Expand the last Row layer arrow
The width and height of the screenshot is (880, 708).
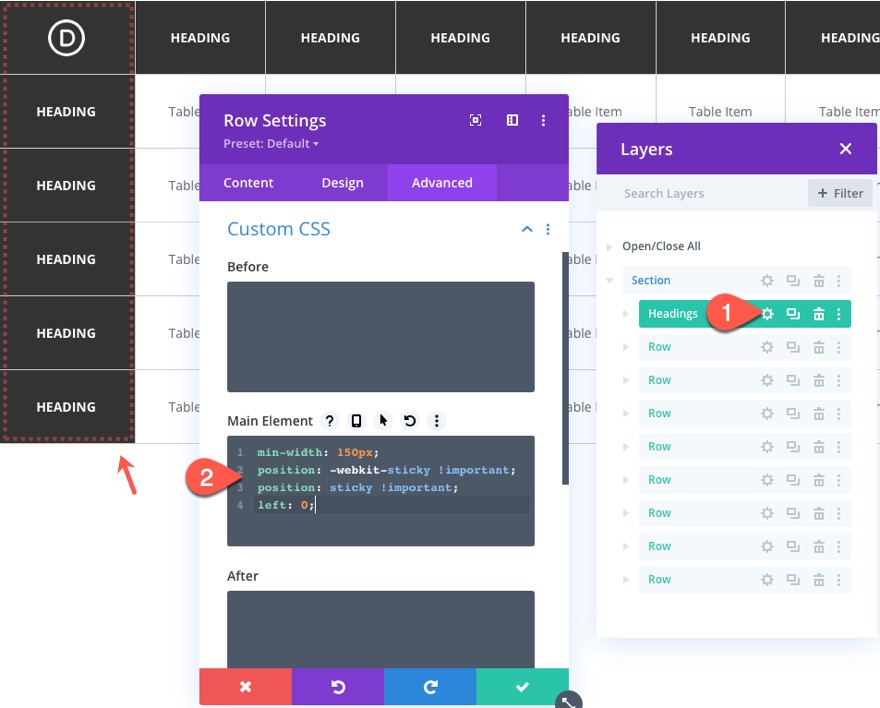(626, 580)
